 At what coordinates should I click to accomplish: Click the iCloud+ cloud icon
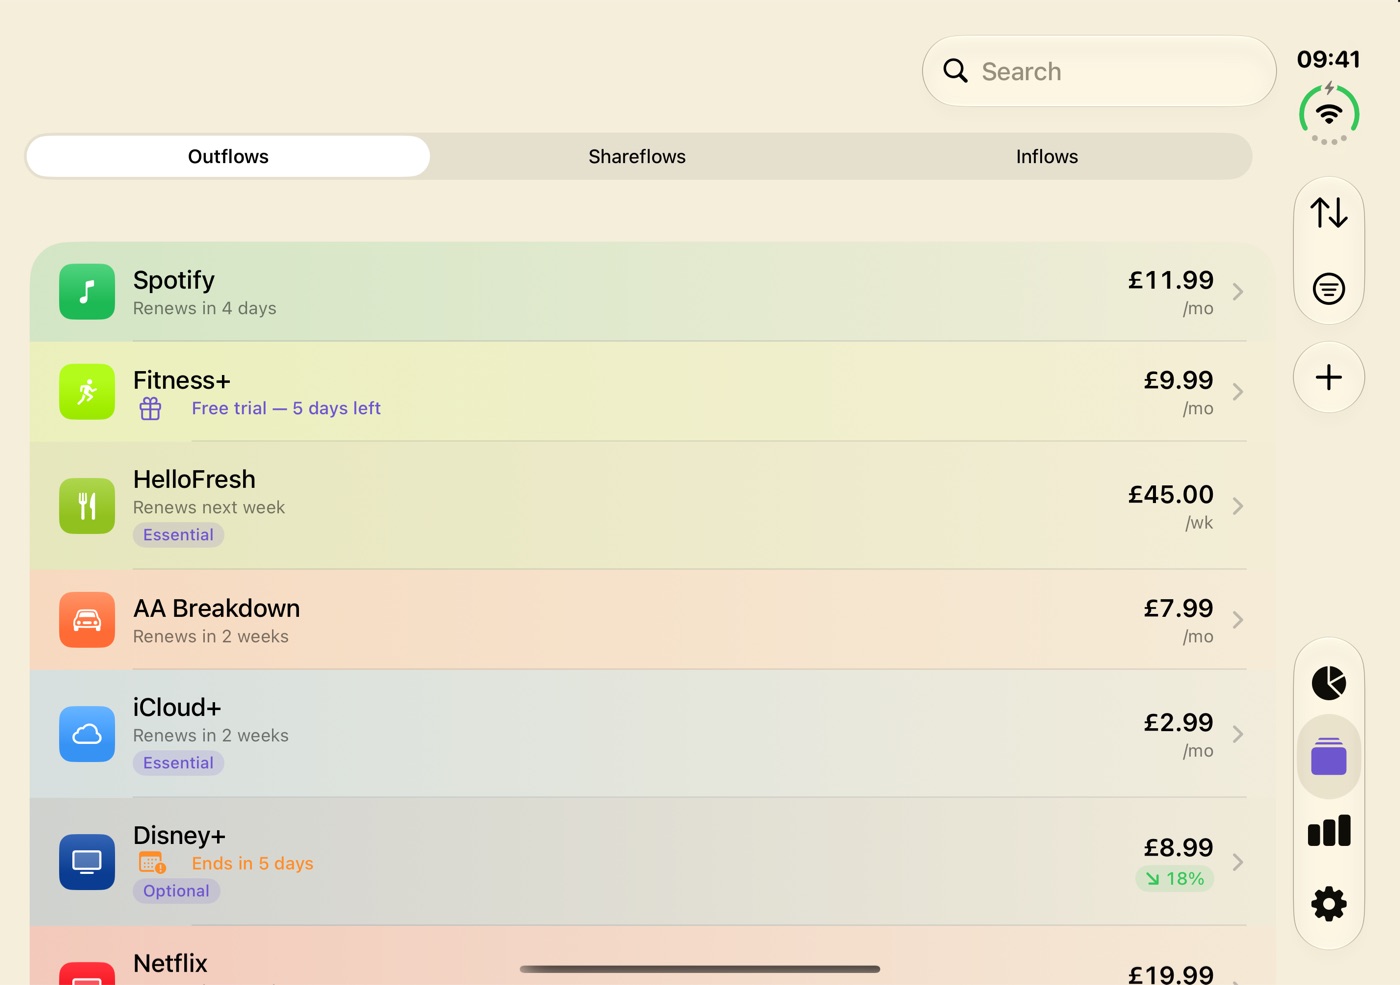pyautogui.click(x=87, y=734)
